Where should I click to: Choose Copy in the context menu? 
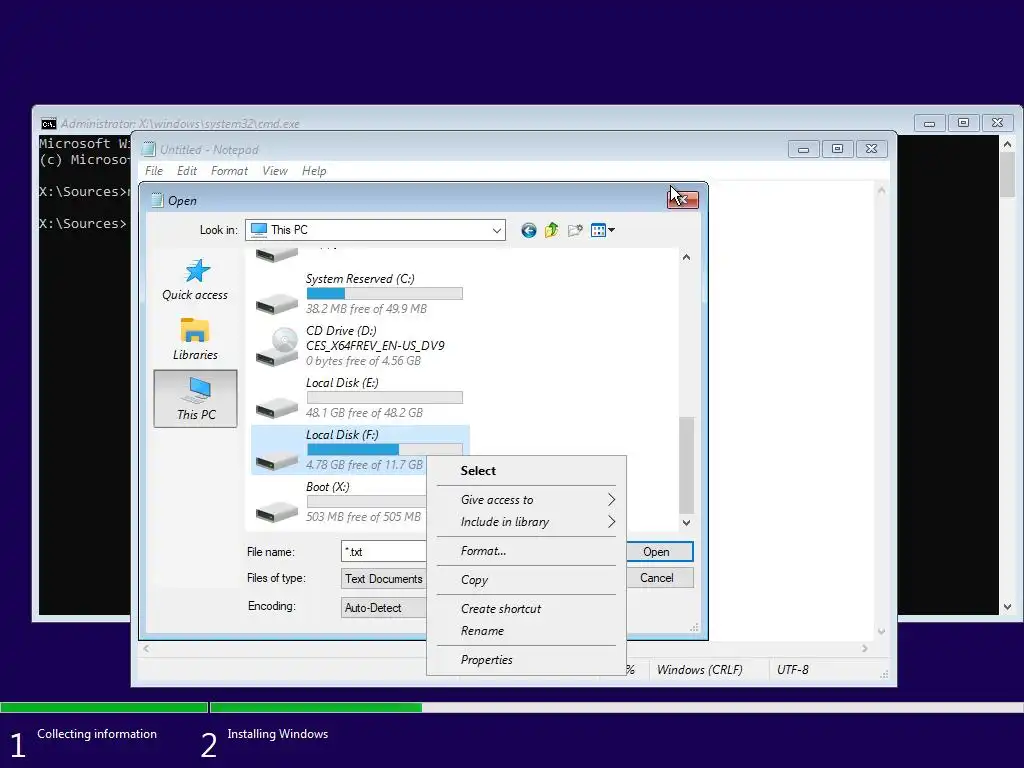526,580
